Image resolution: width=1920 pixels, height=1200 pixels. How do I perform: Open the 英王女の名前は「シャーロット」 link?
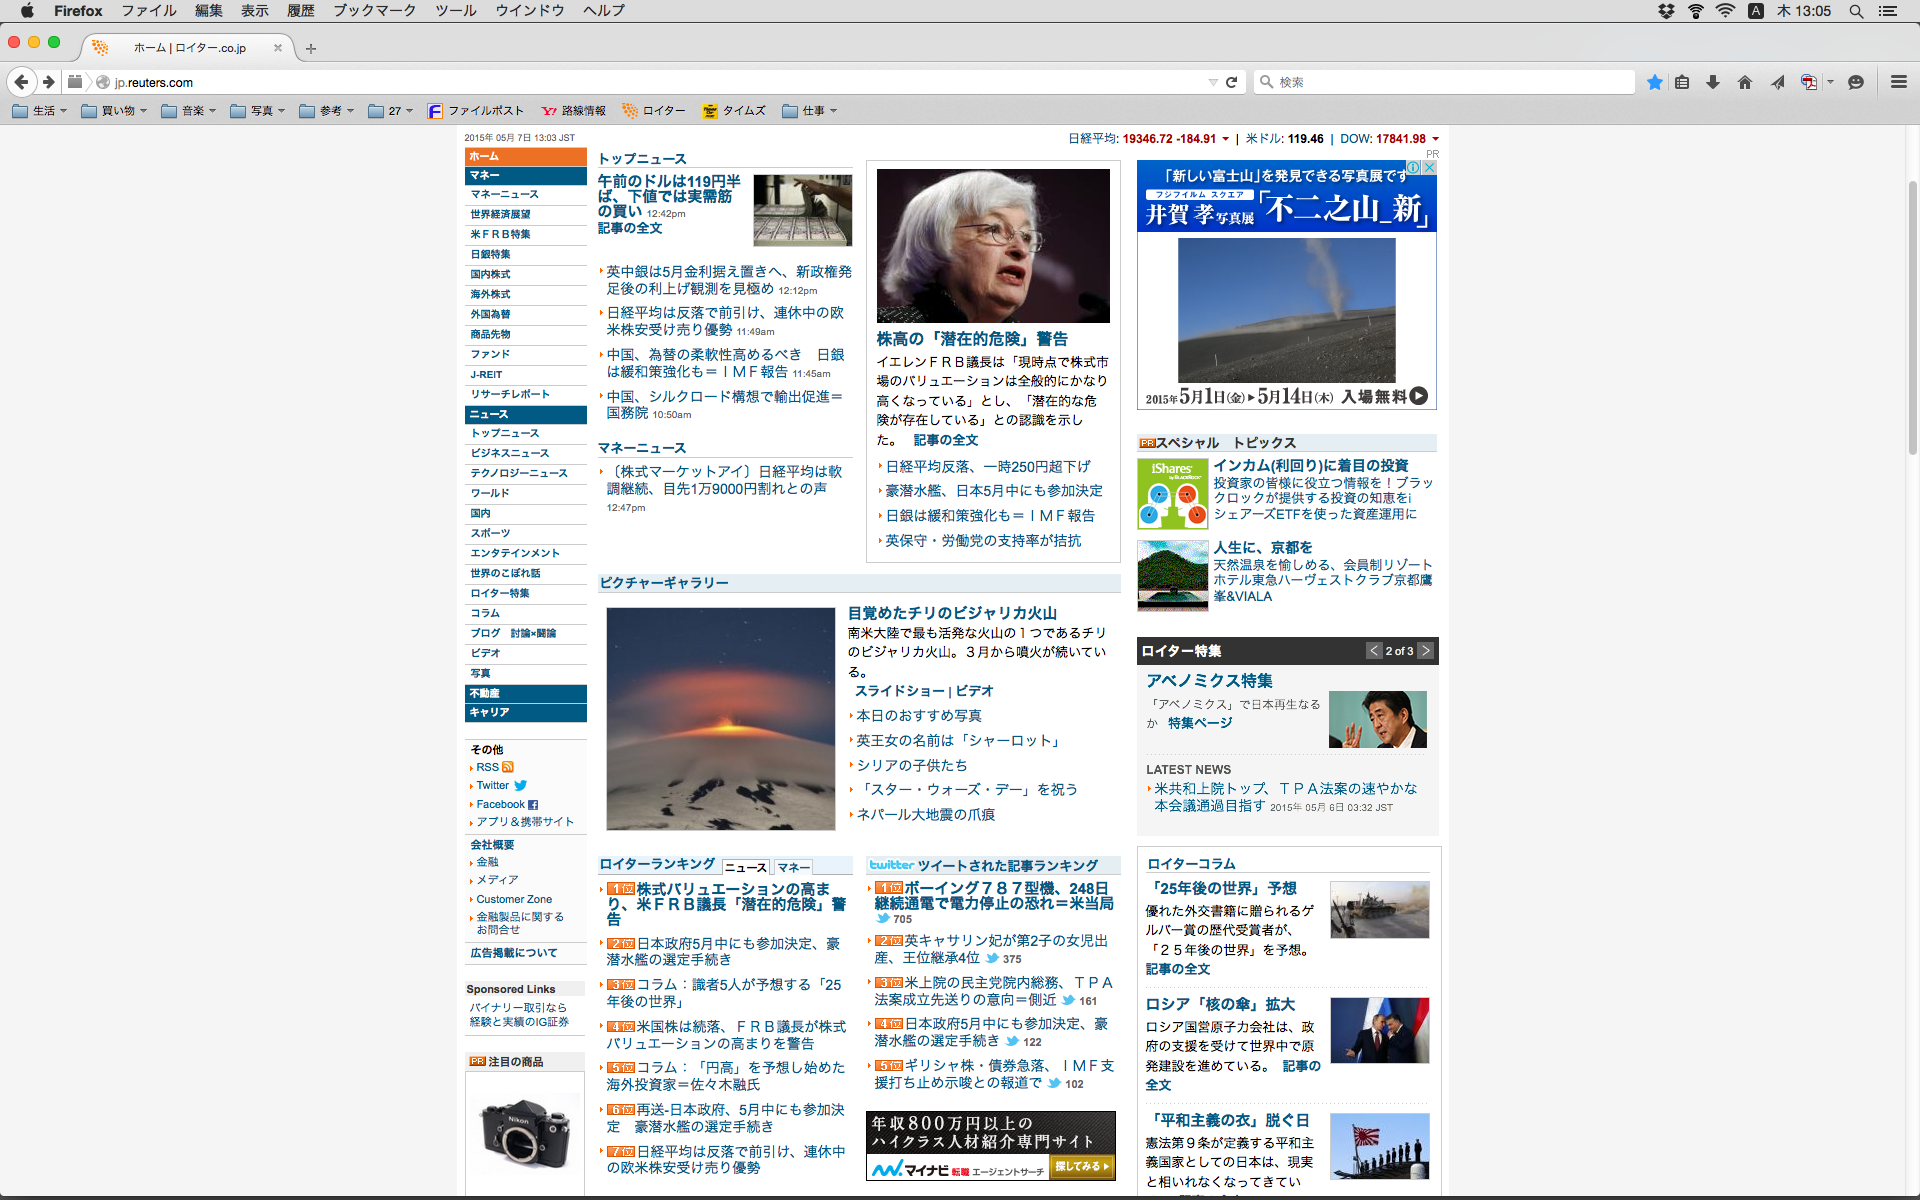coord(960,740)
